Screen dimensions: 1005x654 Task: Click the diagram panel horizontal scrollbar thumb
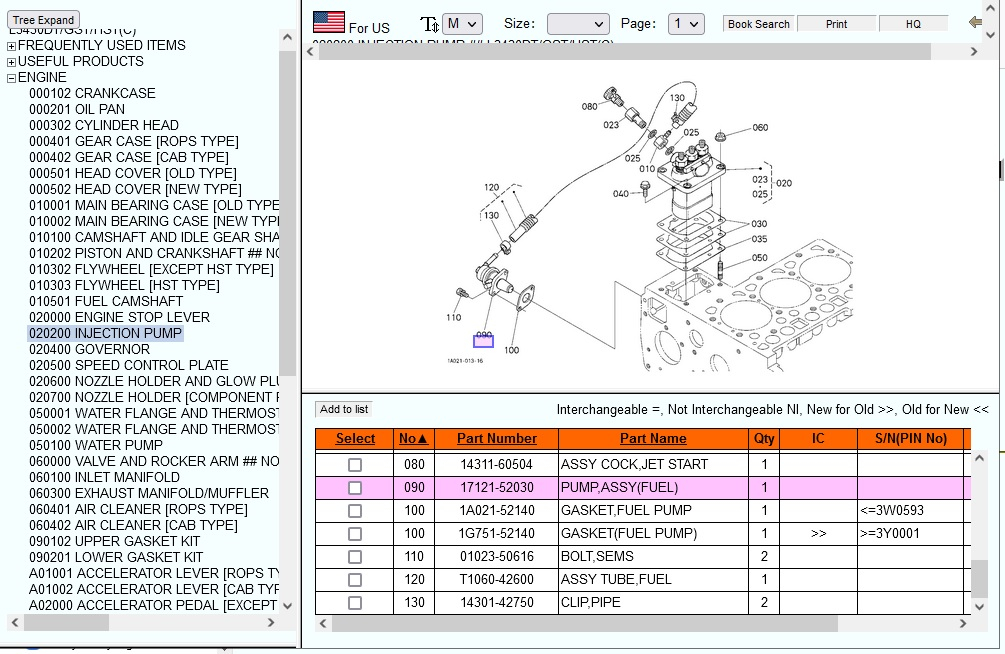pyautogui.click(x=625, y=52)
